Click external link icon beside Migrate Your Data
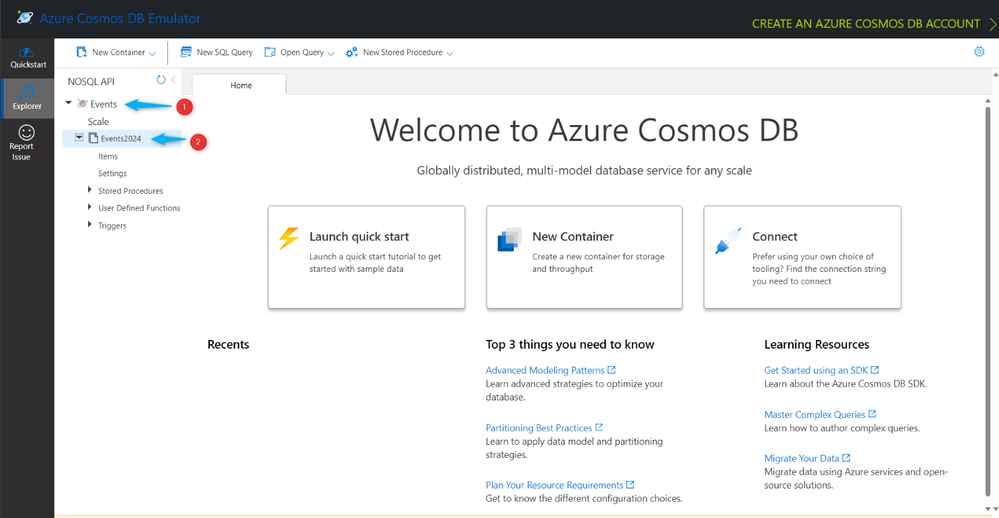The image size is (999, 518). (846, 457)
